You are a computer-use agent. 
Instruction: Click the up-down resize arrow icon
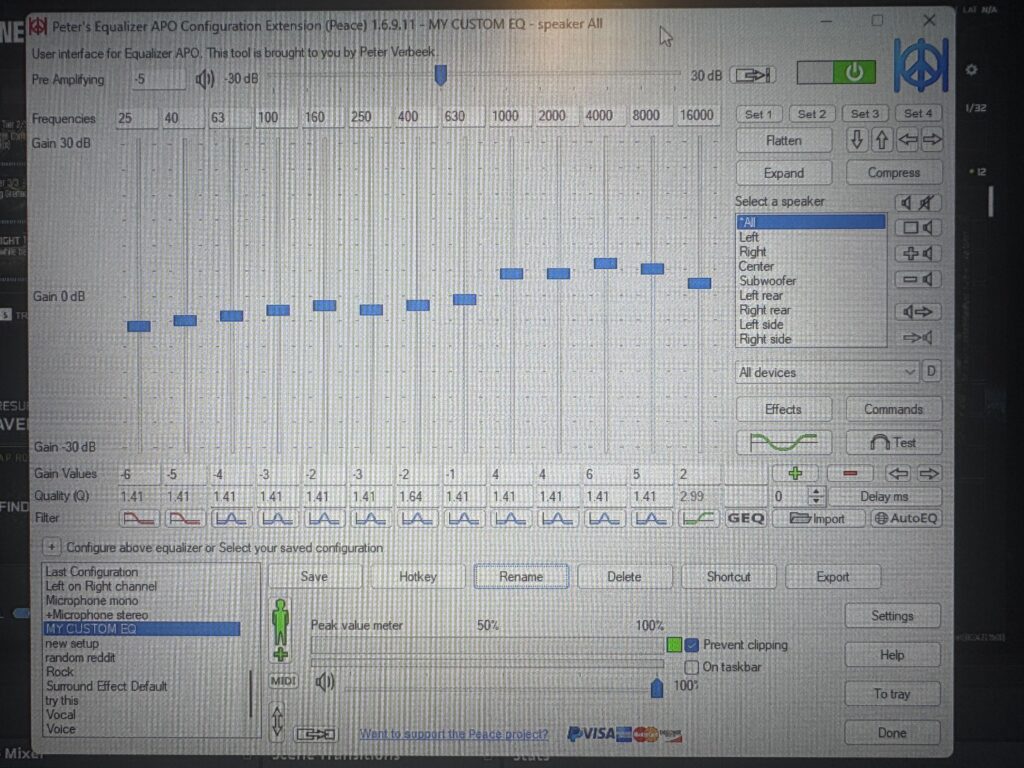point(277,721)
